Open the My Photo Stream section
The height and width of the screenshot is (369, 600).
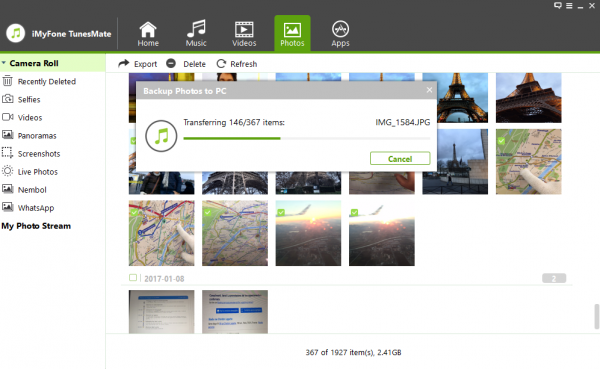[x=36, y=226]
